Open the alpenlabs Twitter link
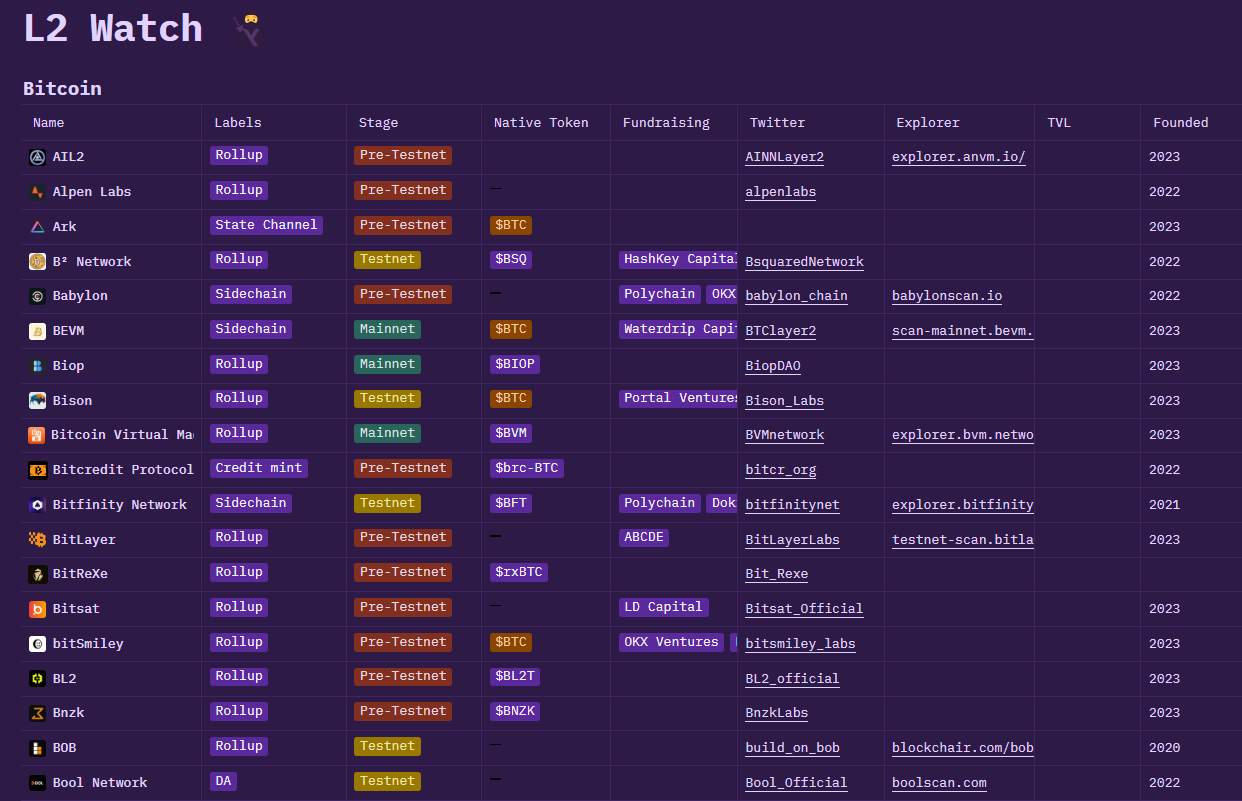This screenshot has height=801, width=1242. [780, 192]
